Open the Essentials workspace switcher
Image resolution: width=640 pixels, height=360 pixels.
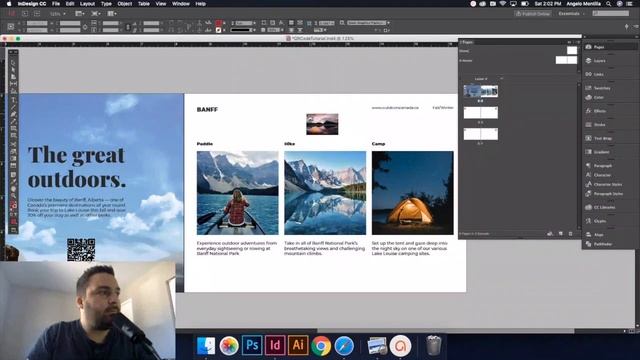(571, 13)
